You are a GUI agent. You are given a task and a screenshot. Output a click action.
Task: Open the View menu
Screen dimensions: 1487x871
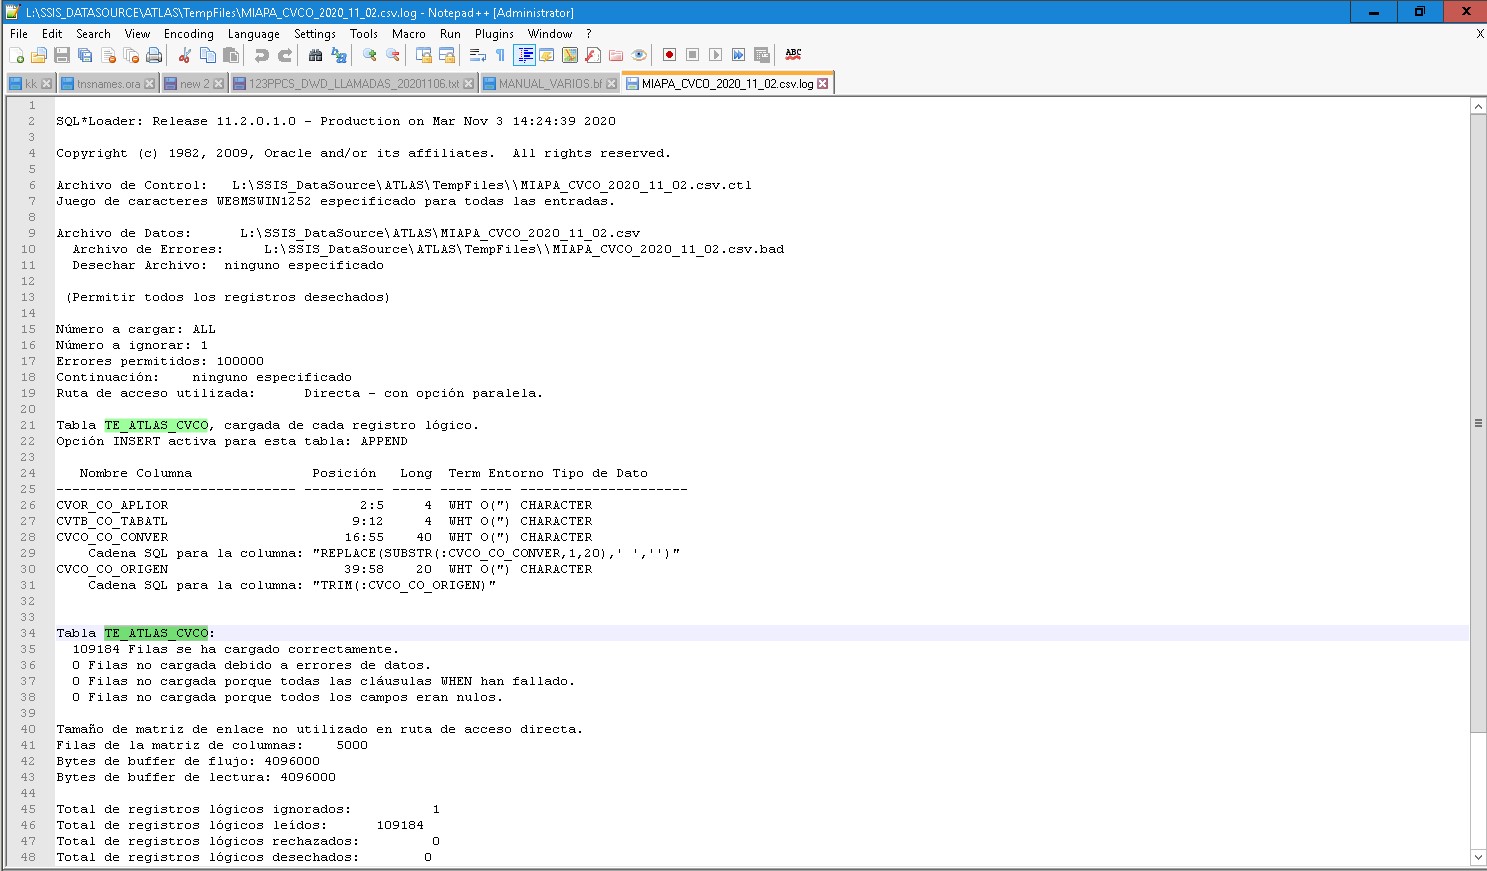click(x=137, y=33)
